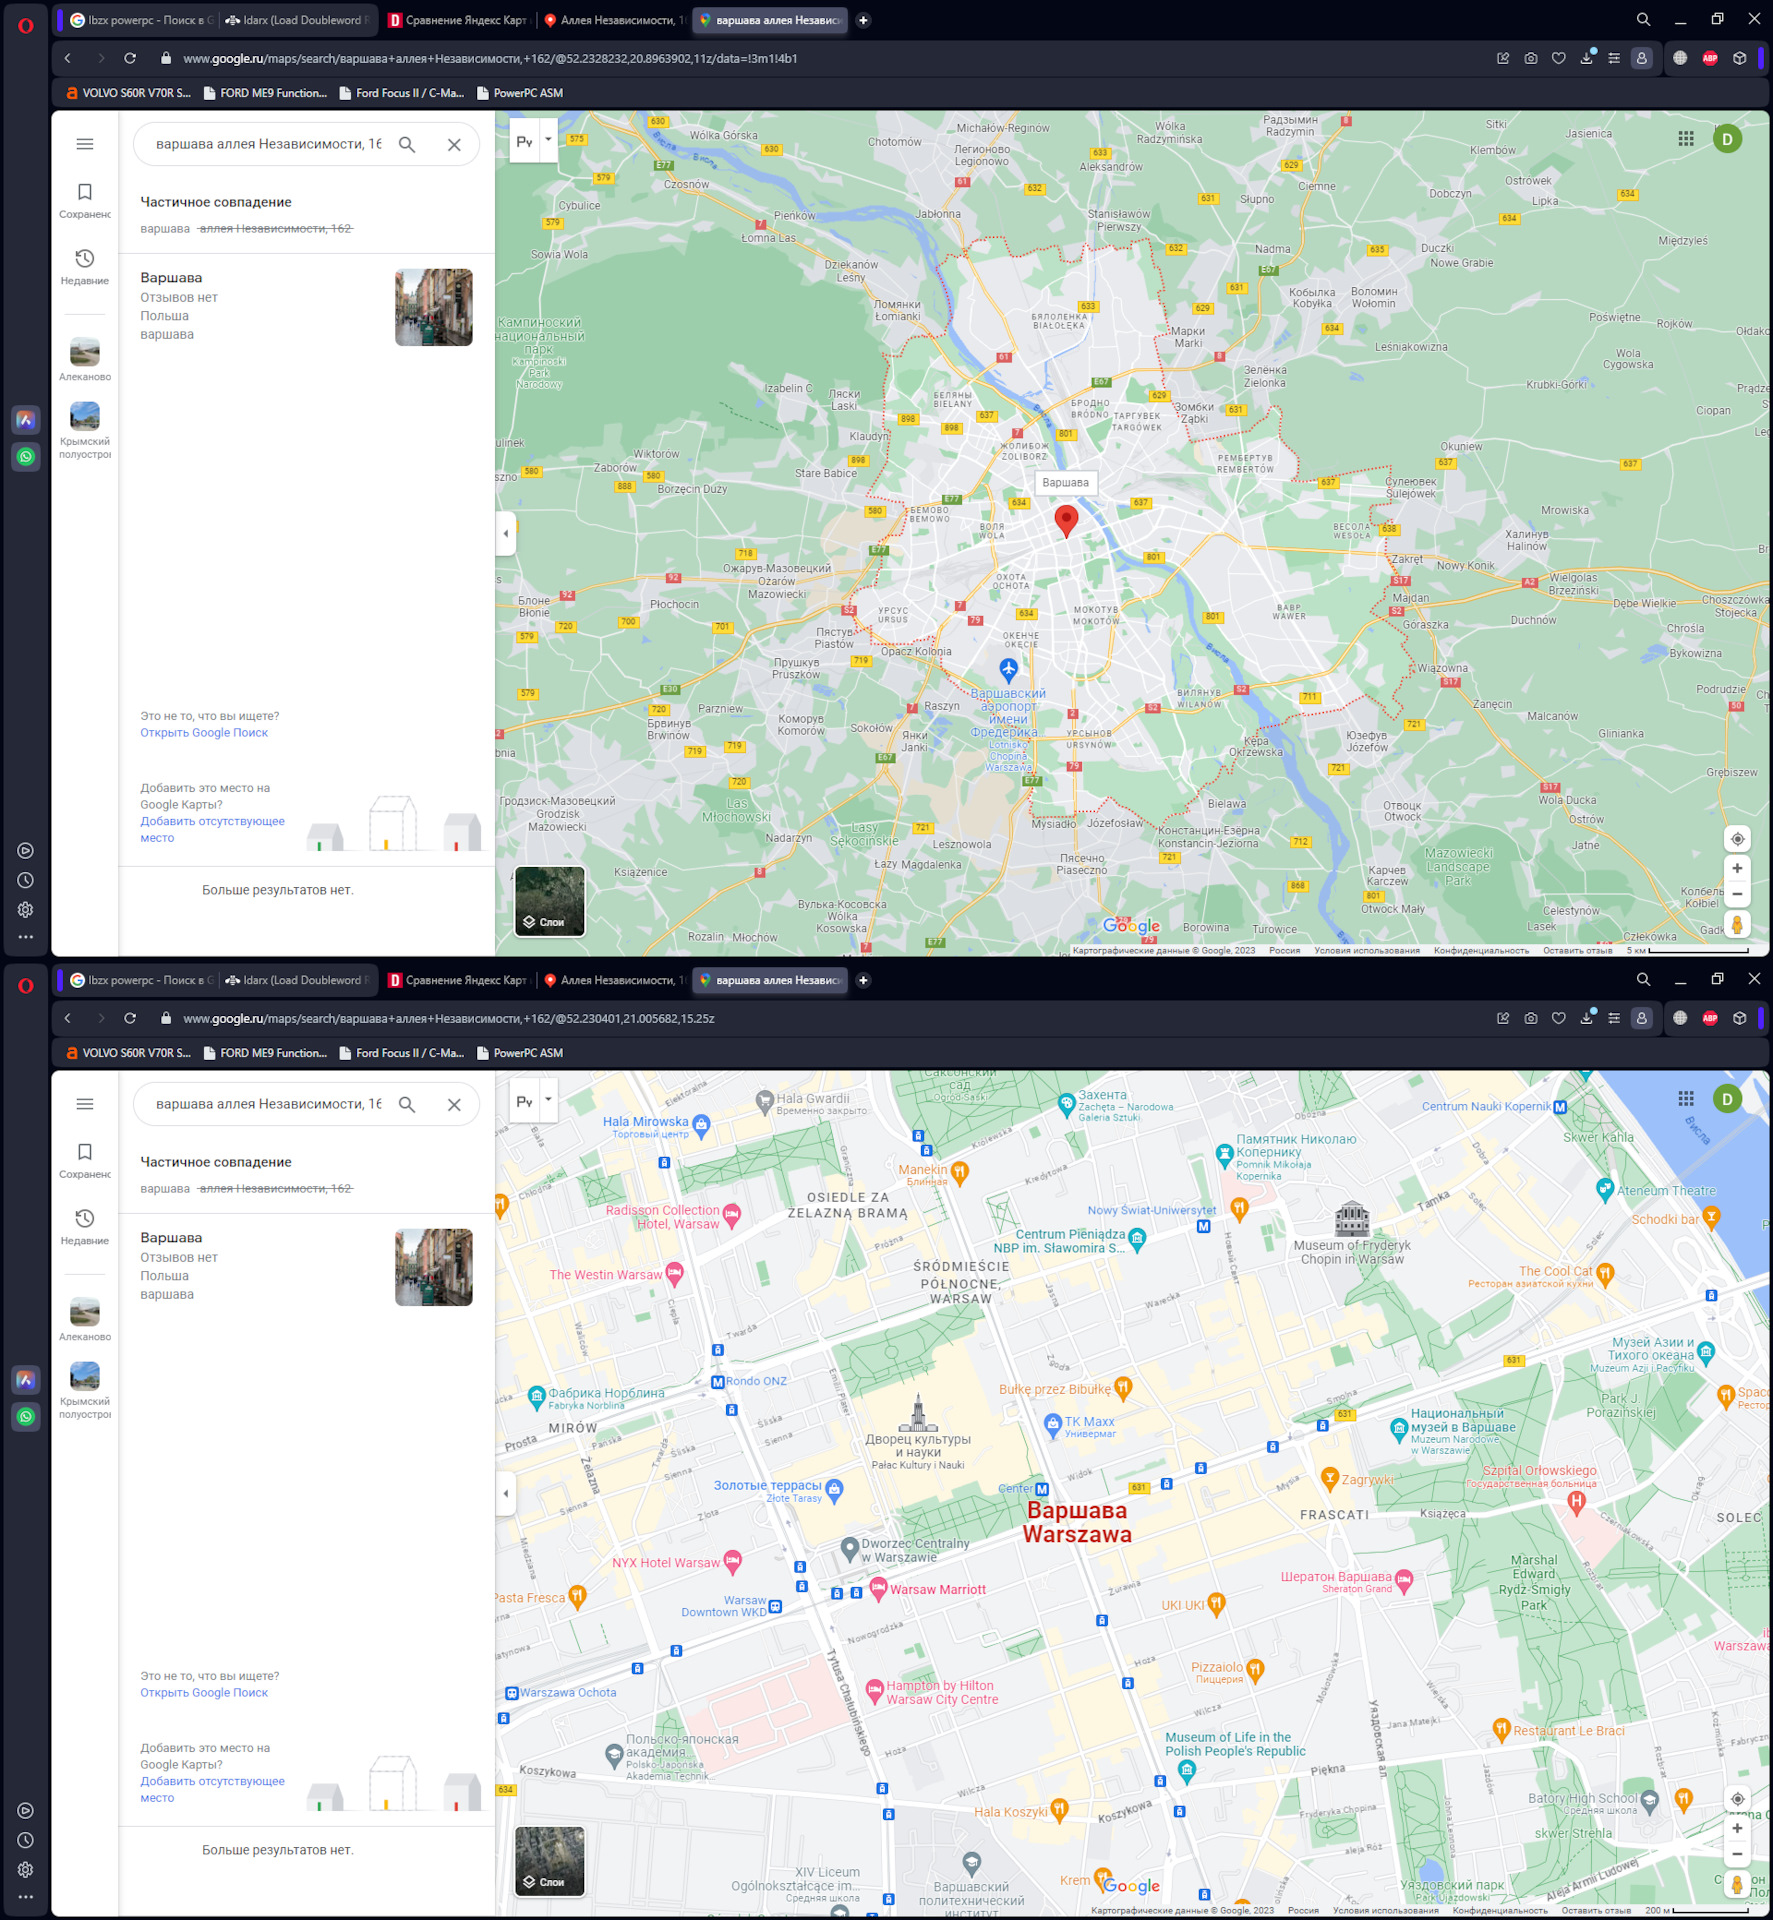Open a new tab in upper browser
Image resolution: width=1773 pixels, height=1920 pixels.
coord(863,20)
